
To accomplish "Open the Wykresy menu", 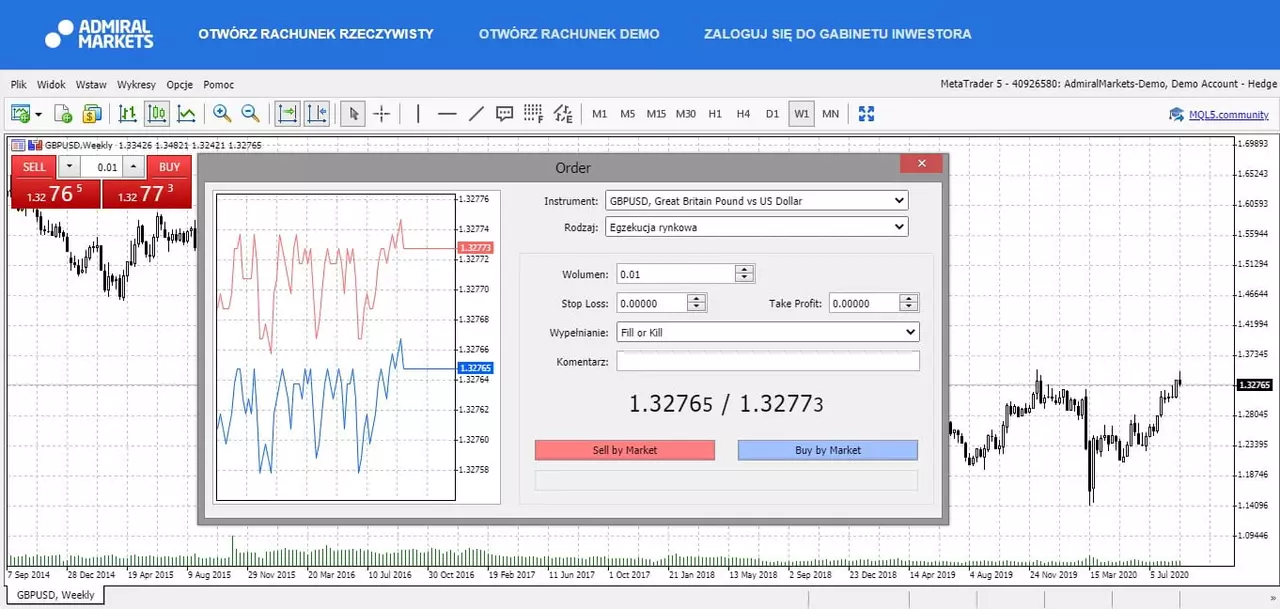I will coord(136,85).
